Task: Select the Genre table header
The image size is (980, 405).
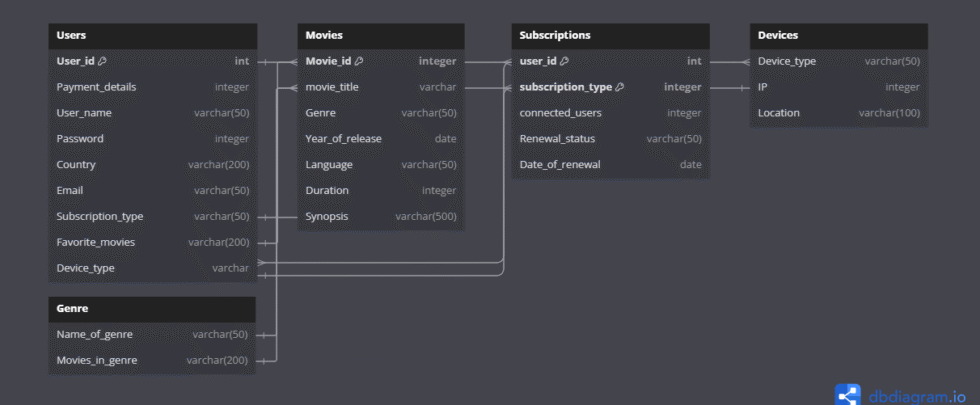Action: (x=152, y=309)
